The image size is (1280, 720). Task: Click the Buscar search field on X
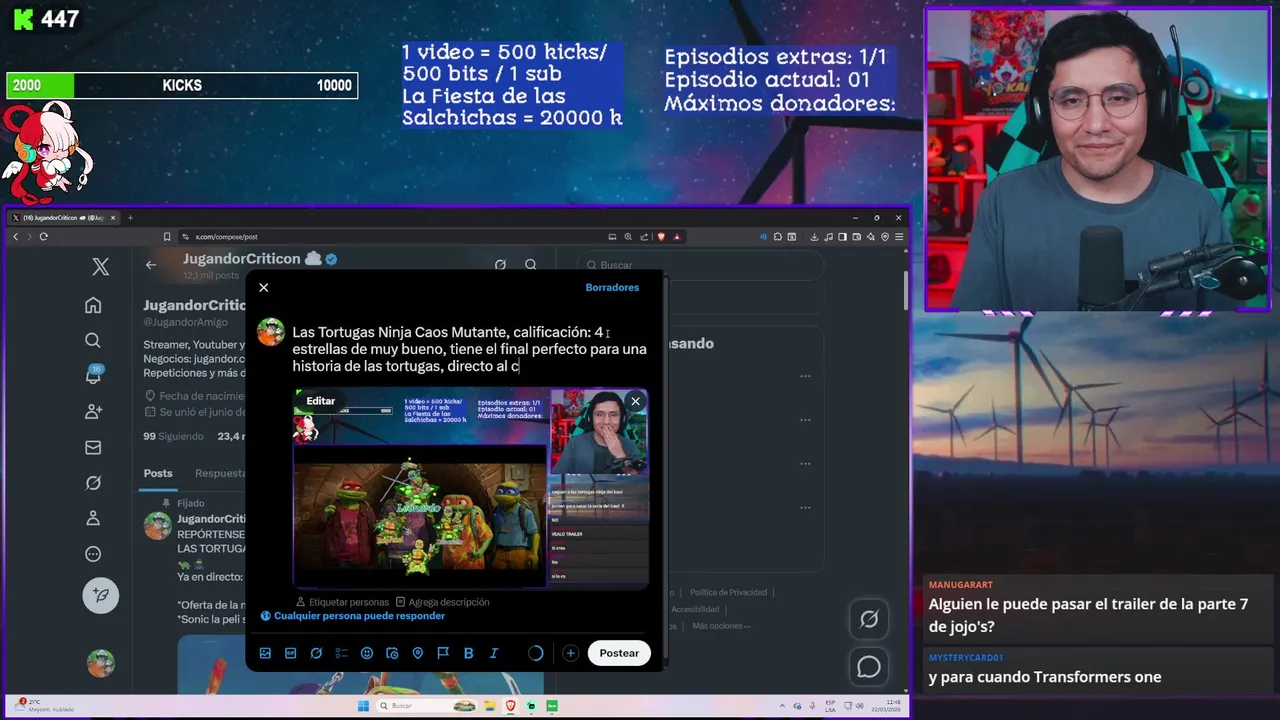pyautogui.click(x=700, y=265)
